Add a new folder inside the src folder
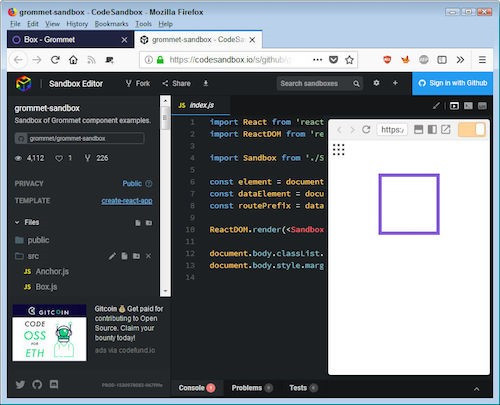 (136, 256)
